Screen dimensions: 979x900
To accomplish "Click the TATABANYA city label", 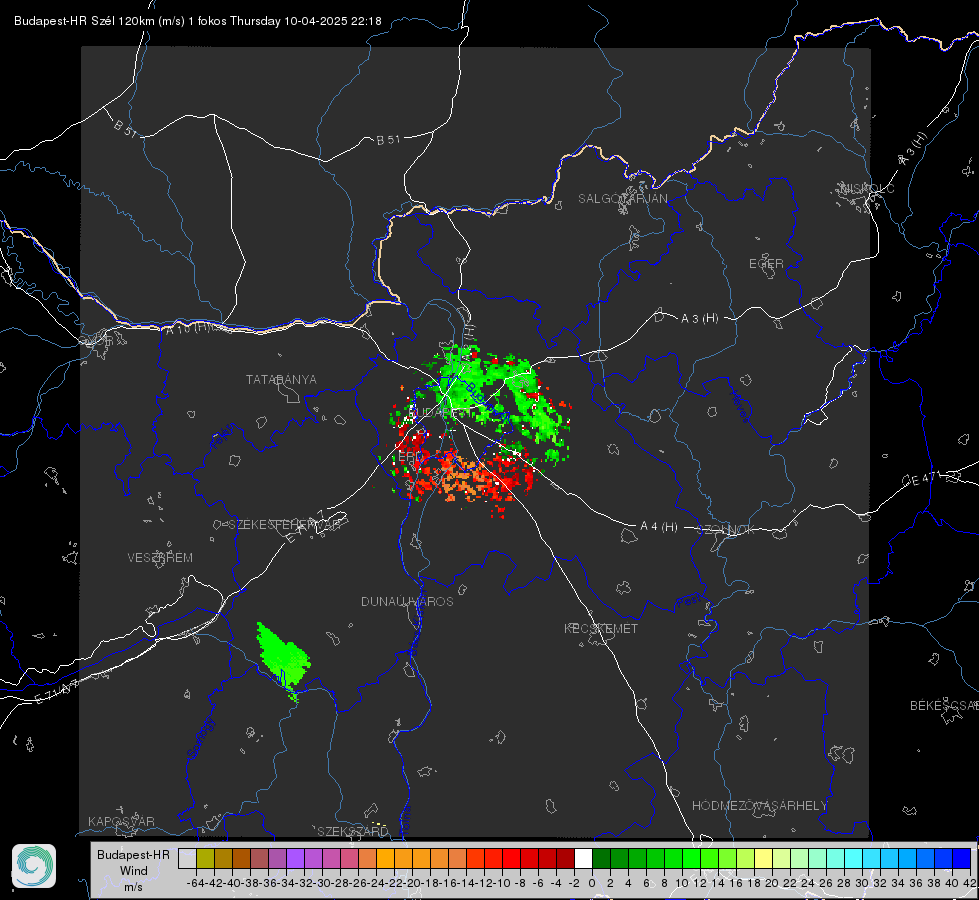I will [x=281, y=379].
